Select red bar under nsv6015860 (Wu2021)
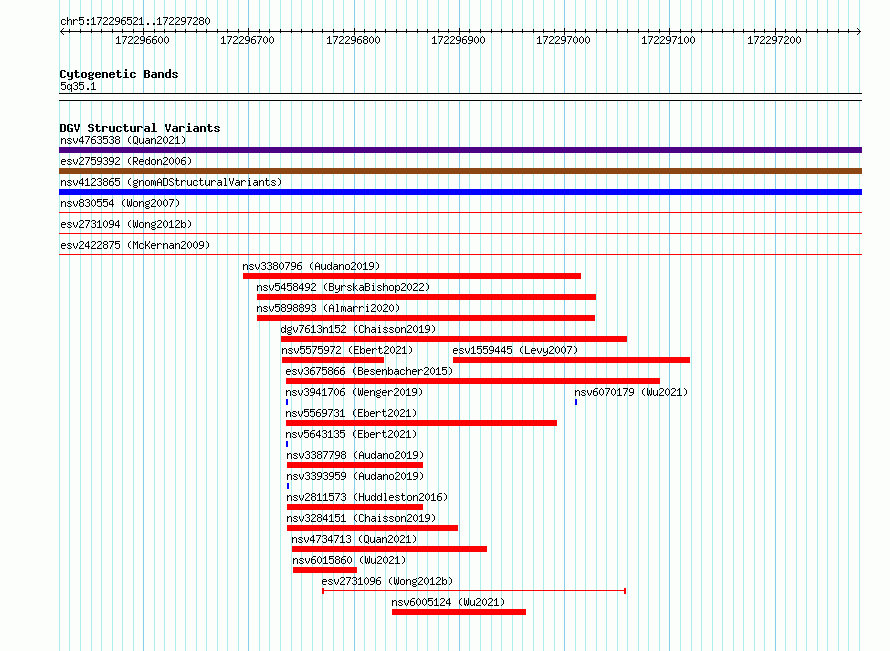The height and width of the screenshot is (651, 890). click(x=325, y=570)
